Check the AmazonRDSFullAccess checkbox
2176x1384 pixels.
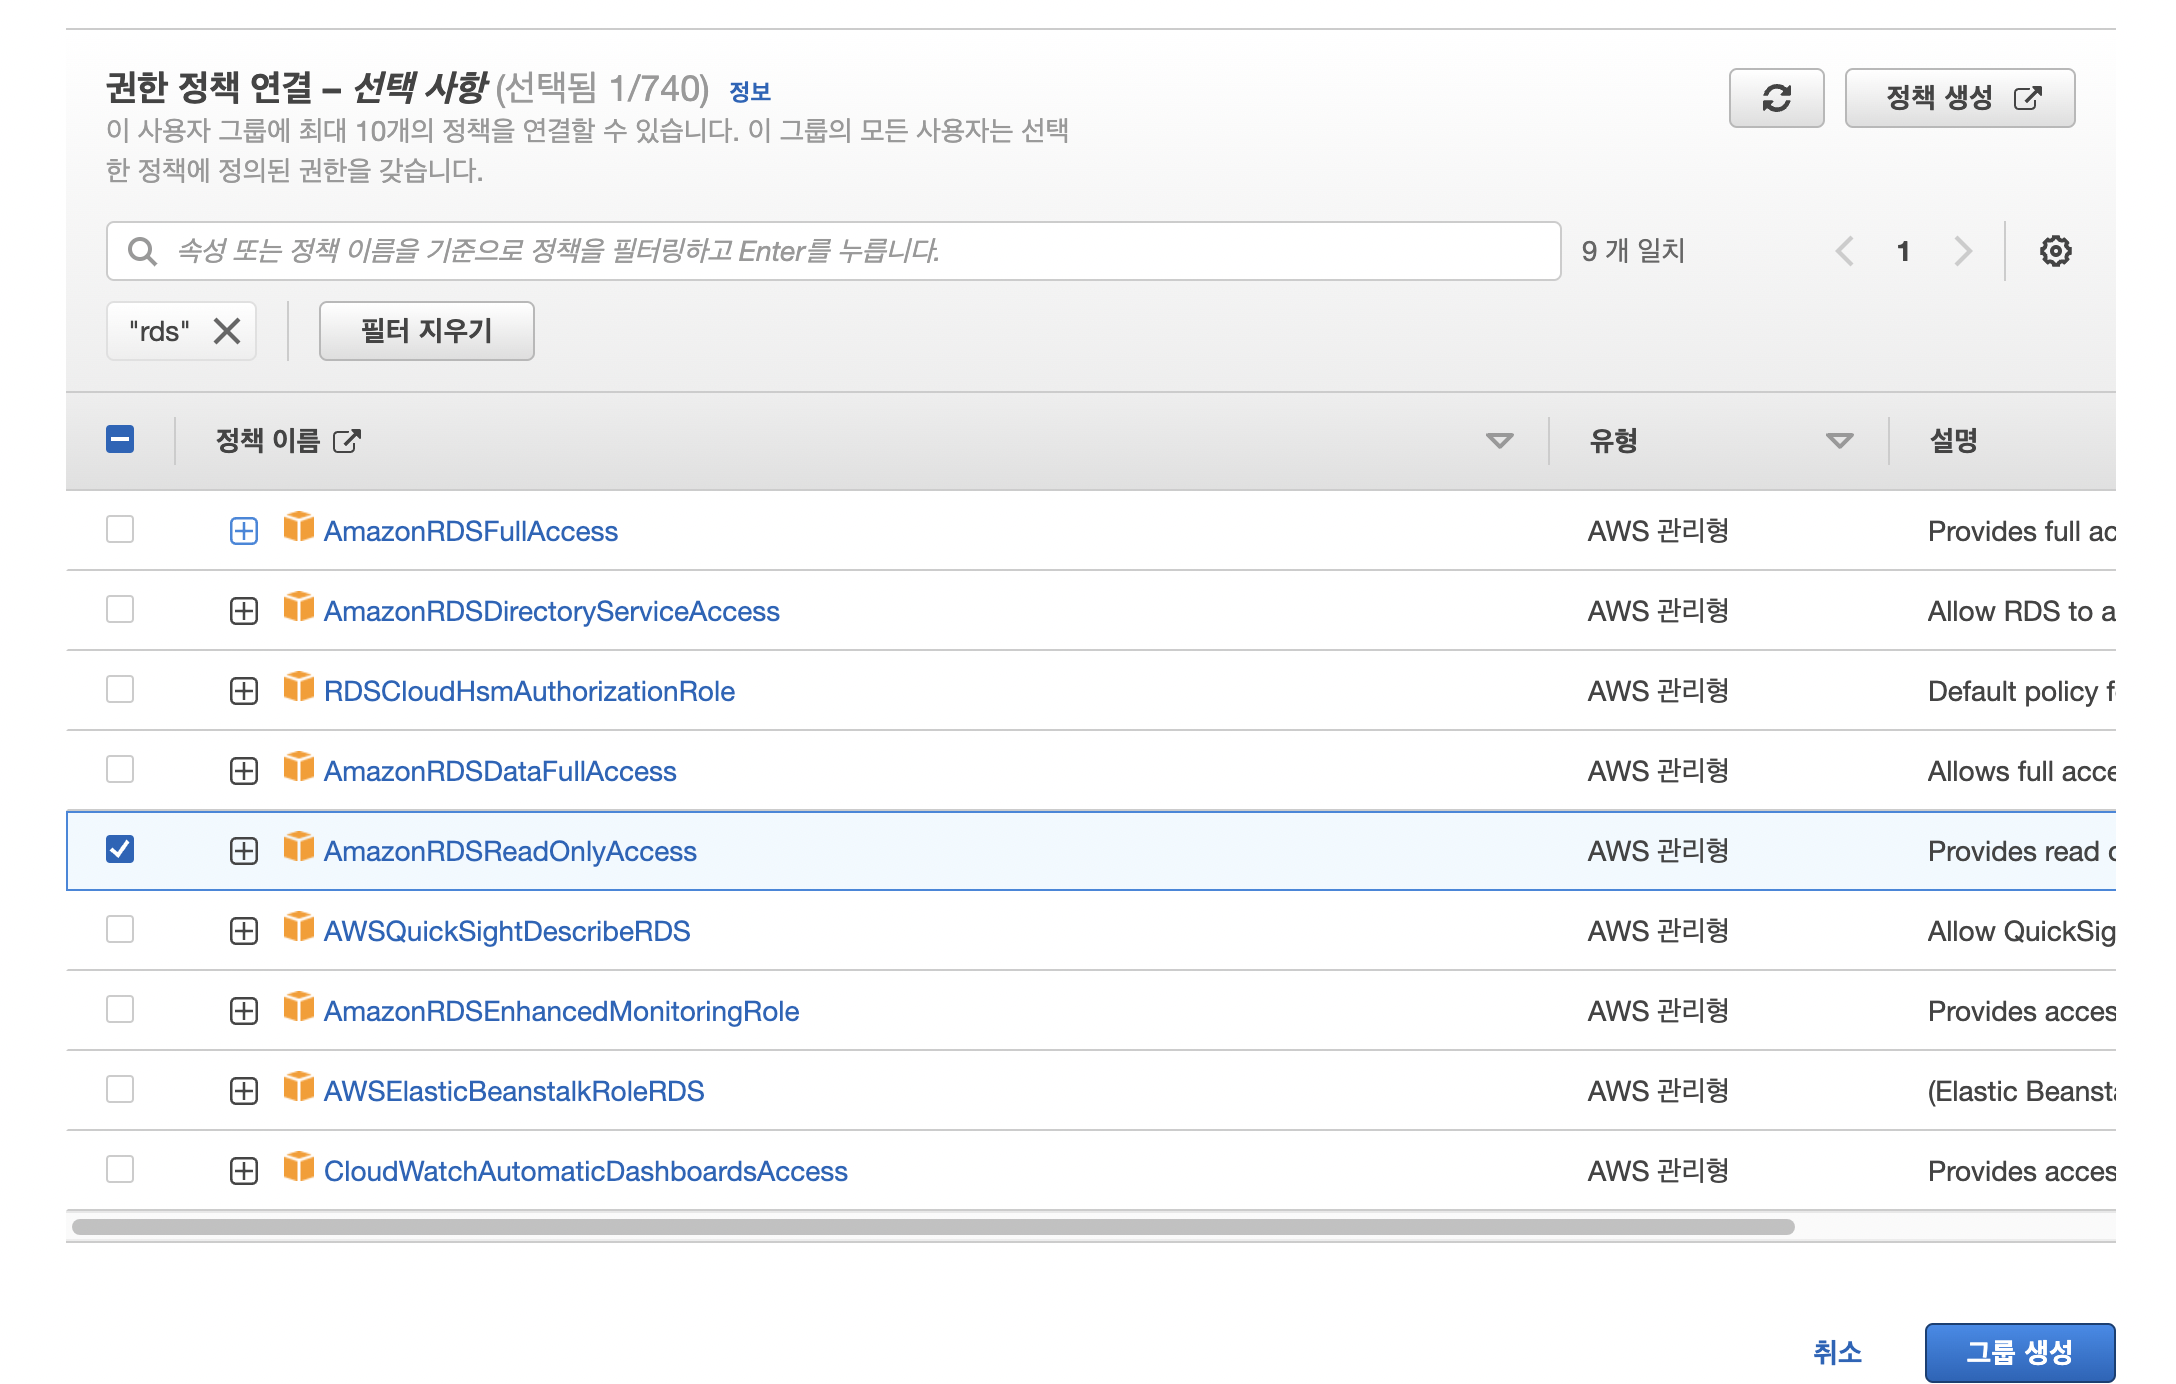coord(120,529)
